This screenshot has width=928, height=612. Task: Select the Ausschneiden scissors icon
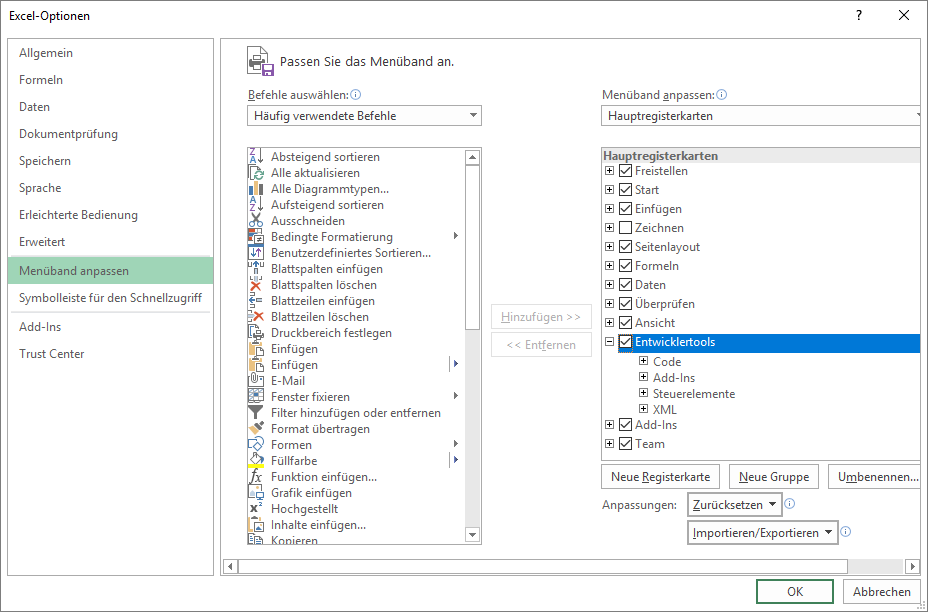(x=254, y=219)
